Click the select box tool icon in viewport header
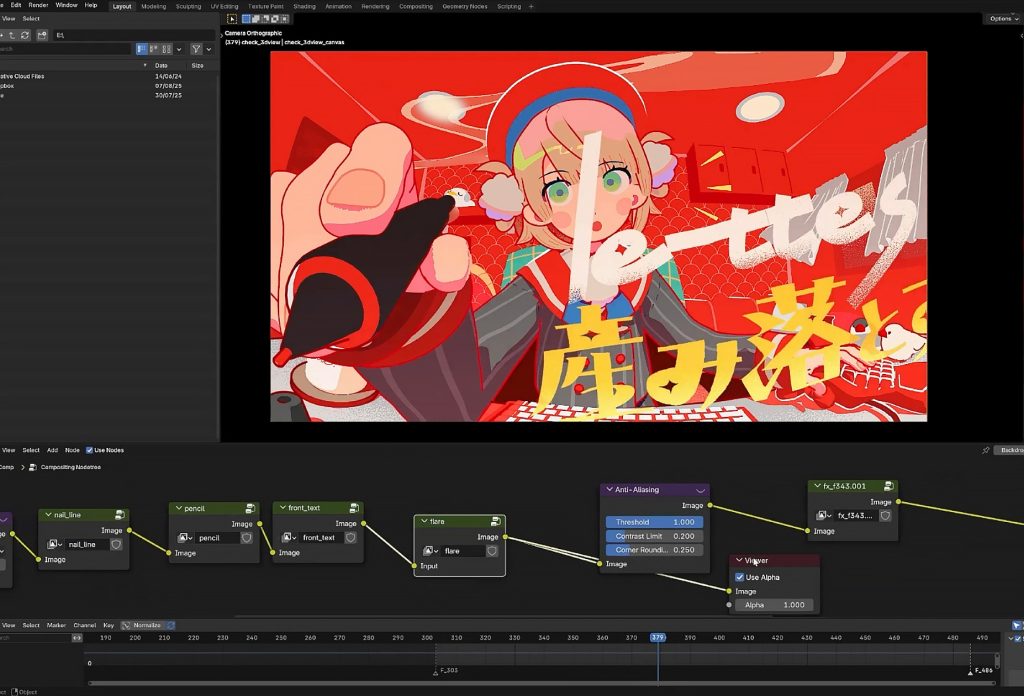Screen dimensions: 1024x696 pos(233,18)
